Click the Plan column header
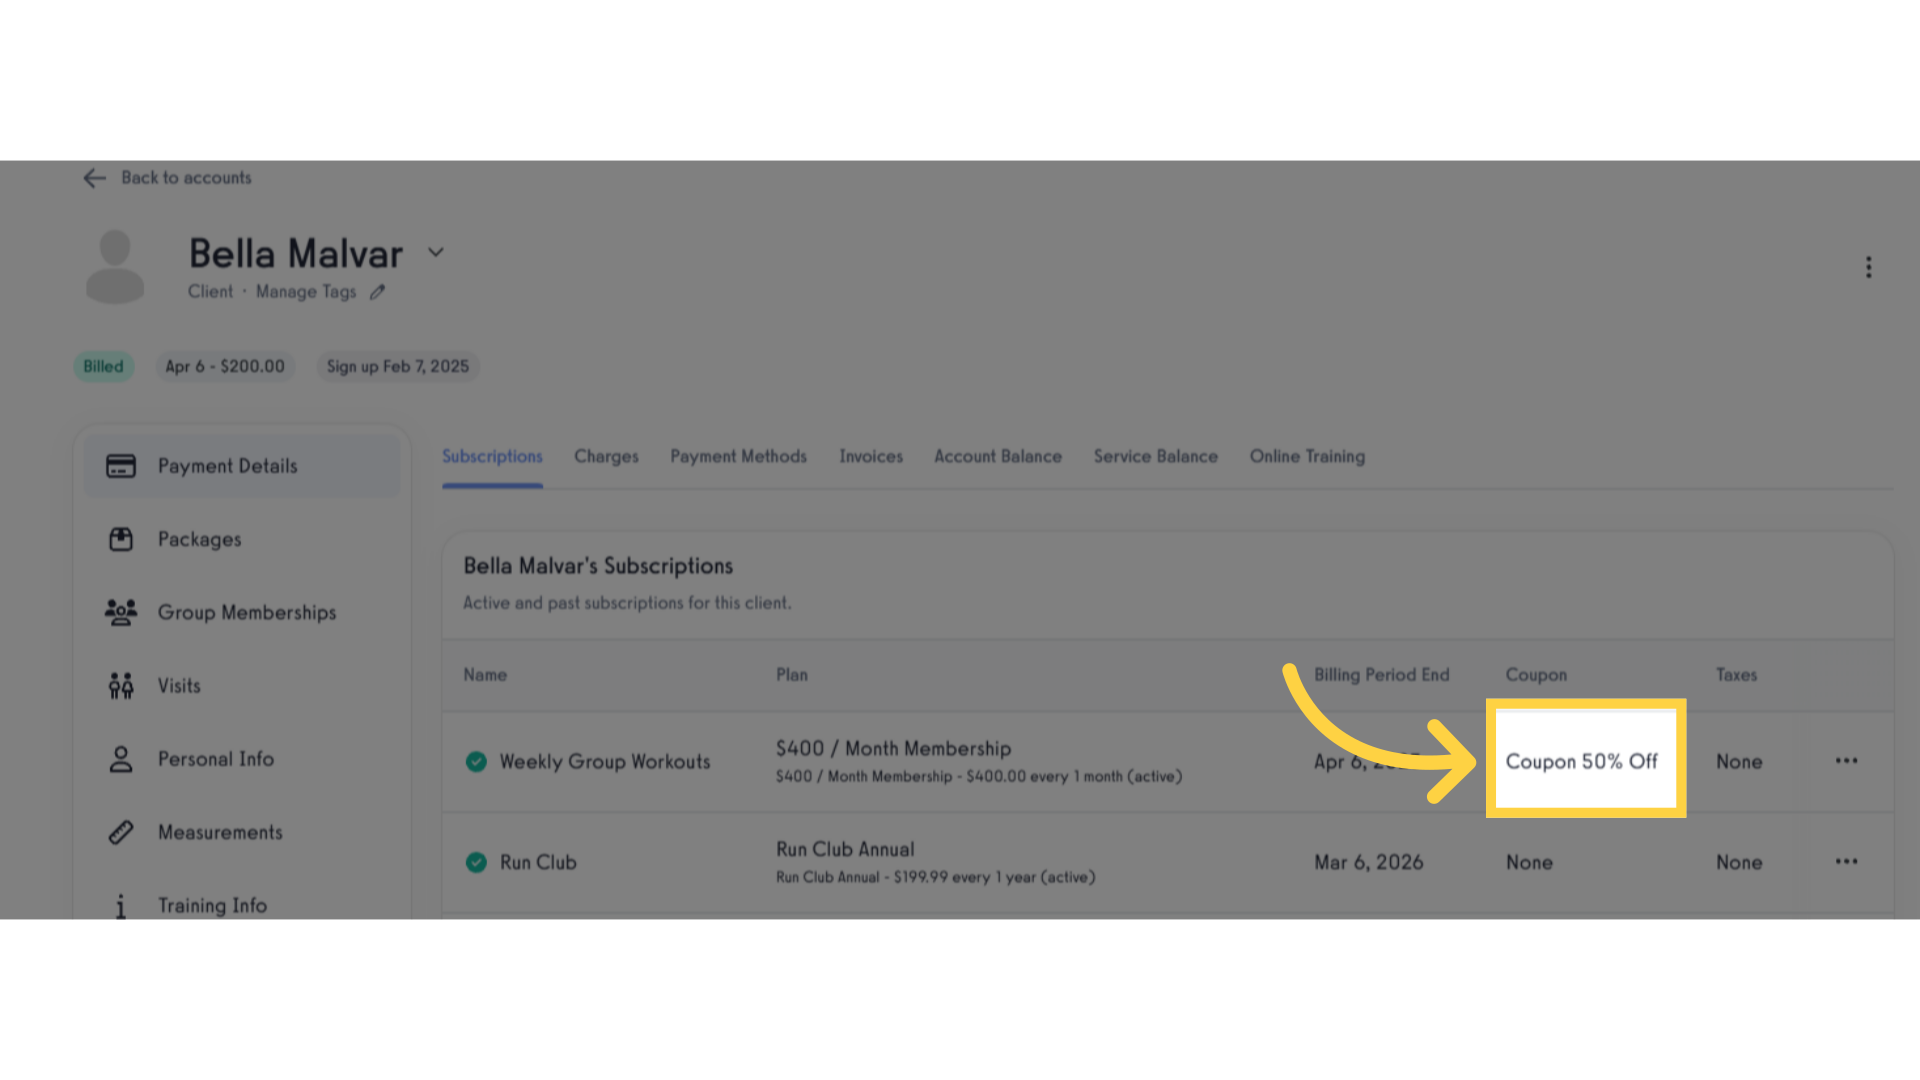Screen dimensions: 1920x1080 pyautogui.click(x=792, y=675)
